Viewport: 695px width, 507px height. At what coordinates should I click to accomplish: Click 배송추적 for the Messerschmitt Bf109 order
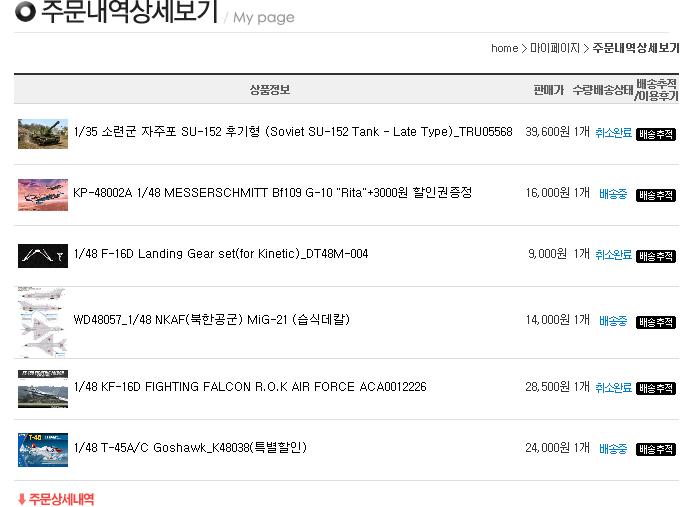tap(656, 194)
